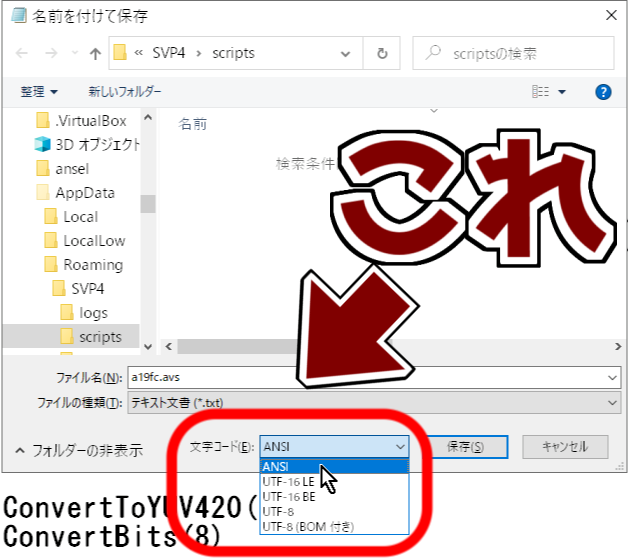The image size is (628, 560).
Task: Open the ファイルの種類 combo box
Action: point(374,403)
